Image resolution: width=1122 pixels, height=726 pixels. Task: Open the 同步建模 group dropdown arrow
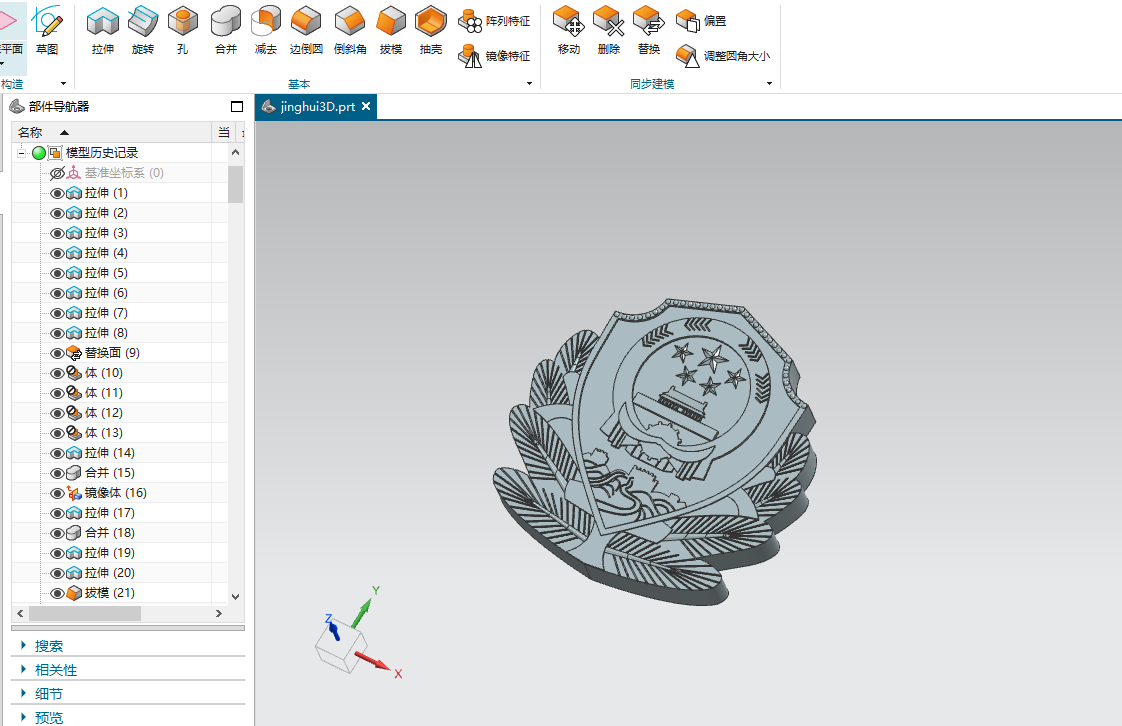coord(769,84)
